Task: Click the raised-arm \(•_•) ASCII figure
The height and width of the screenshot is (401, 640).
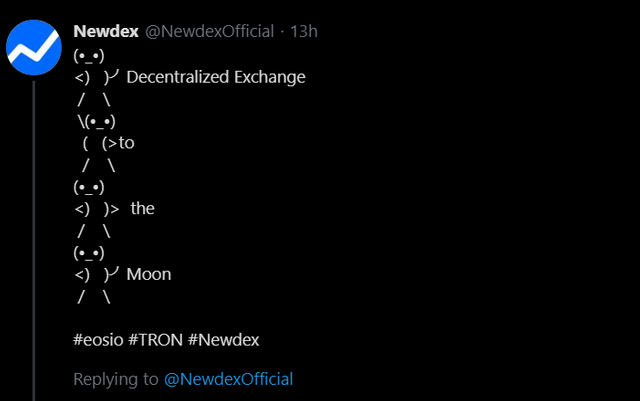Action: tap(97, 121)
